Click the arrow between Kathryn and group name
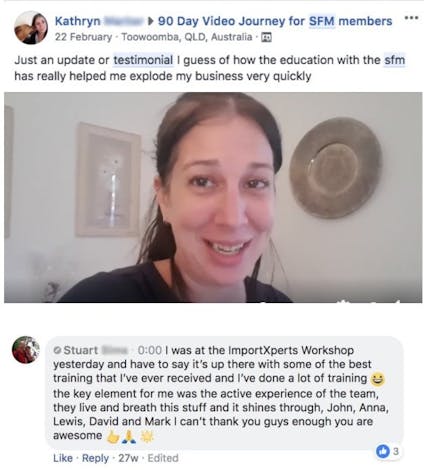The height and width of the screenshot is (470, 424). point(151,21)
